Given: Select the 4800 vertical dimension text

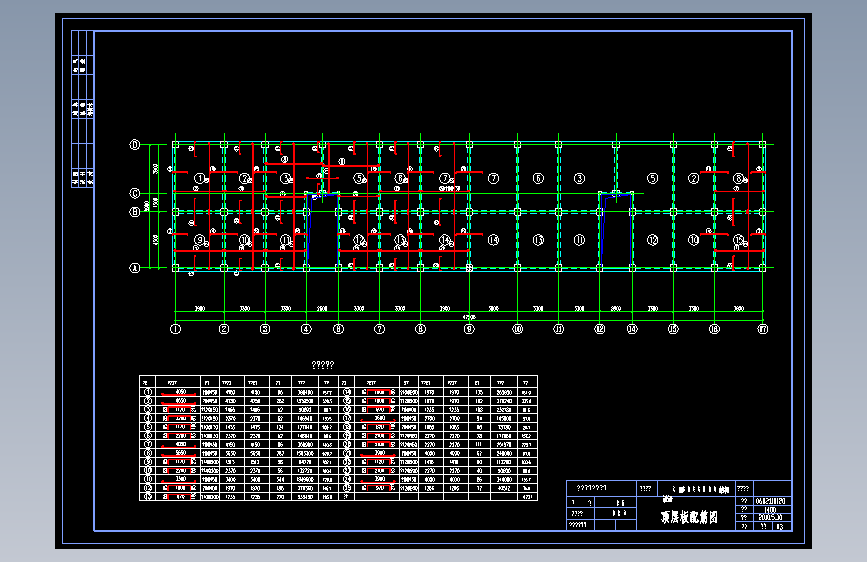Looking at the screenshot, I should pos(156,240).
